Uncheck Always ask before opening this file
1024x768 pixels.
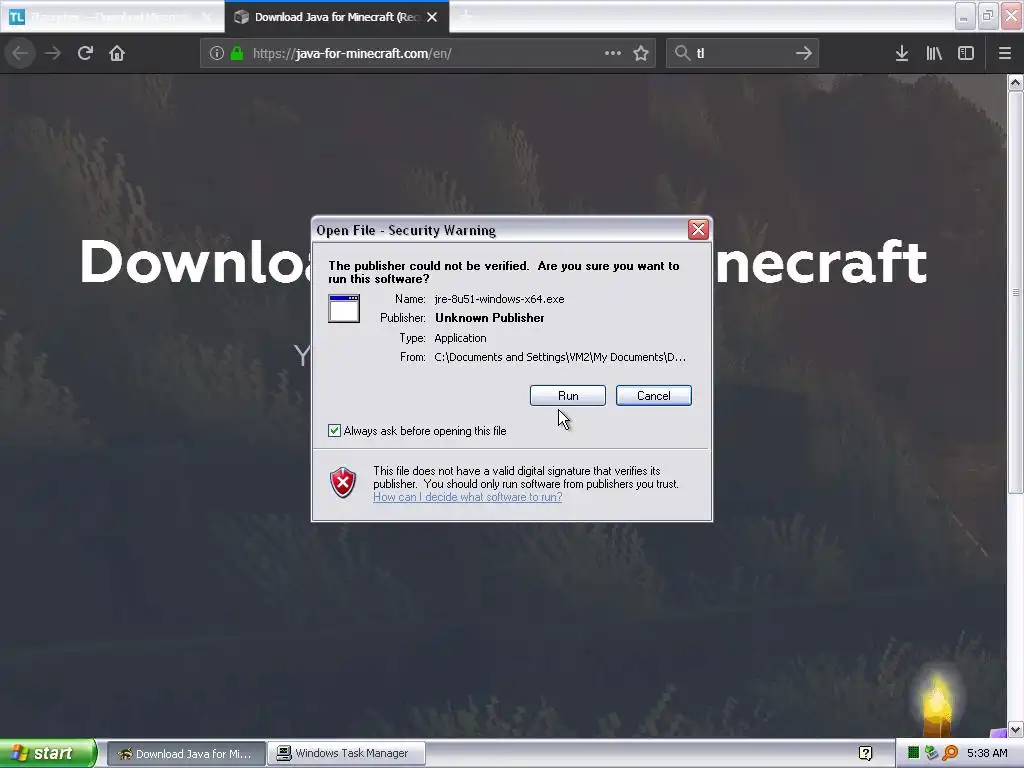(334, 430)
